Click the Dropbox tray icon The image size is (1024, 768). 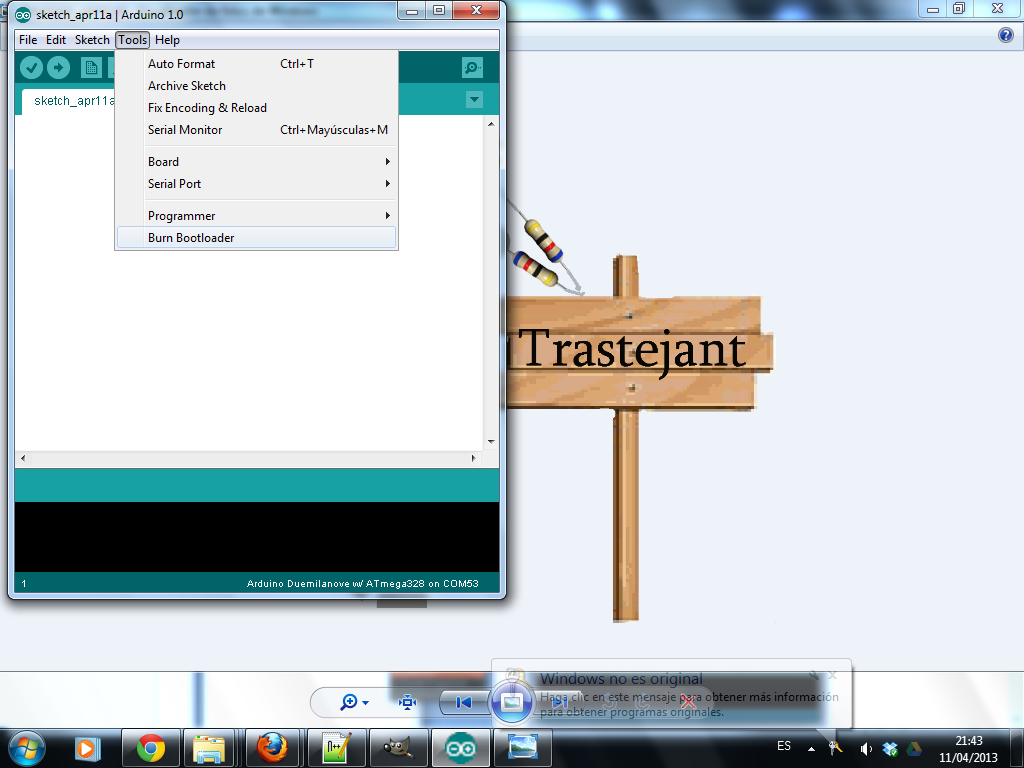coord(889,749)
